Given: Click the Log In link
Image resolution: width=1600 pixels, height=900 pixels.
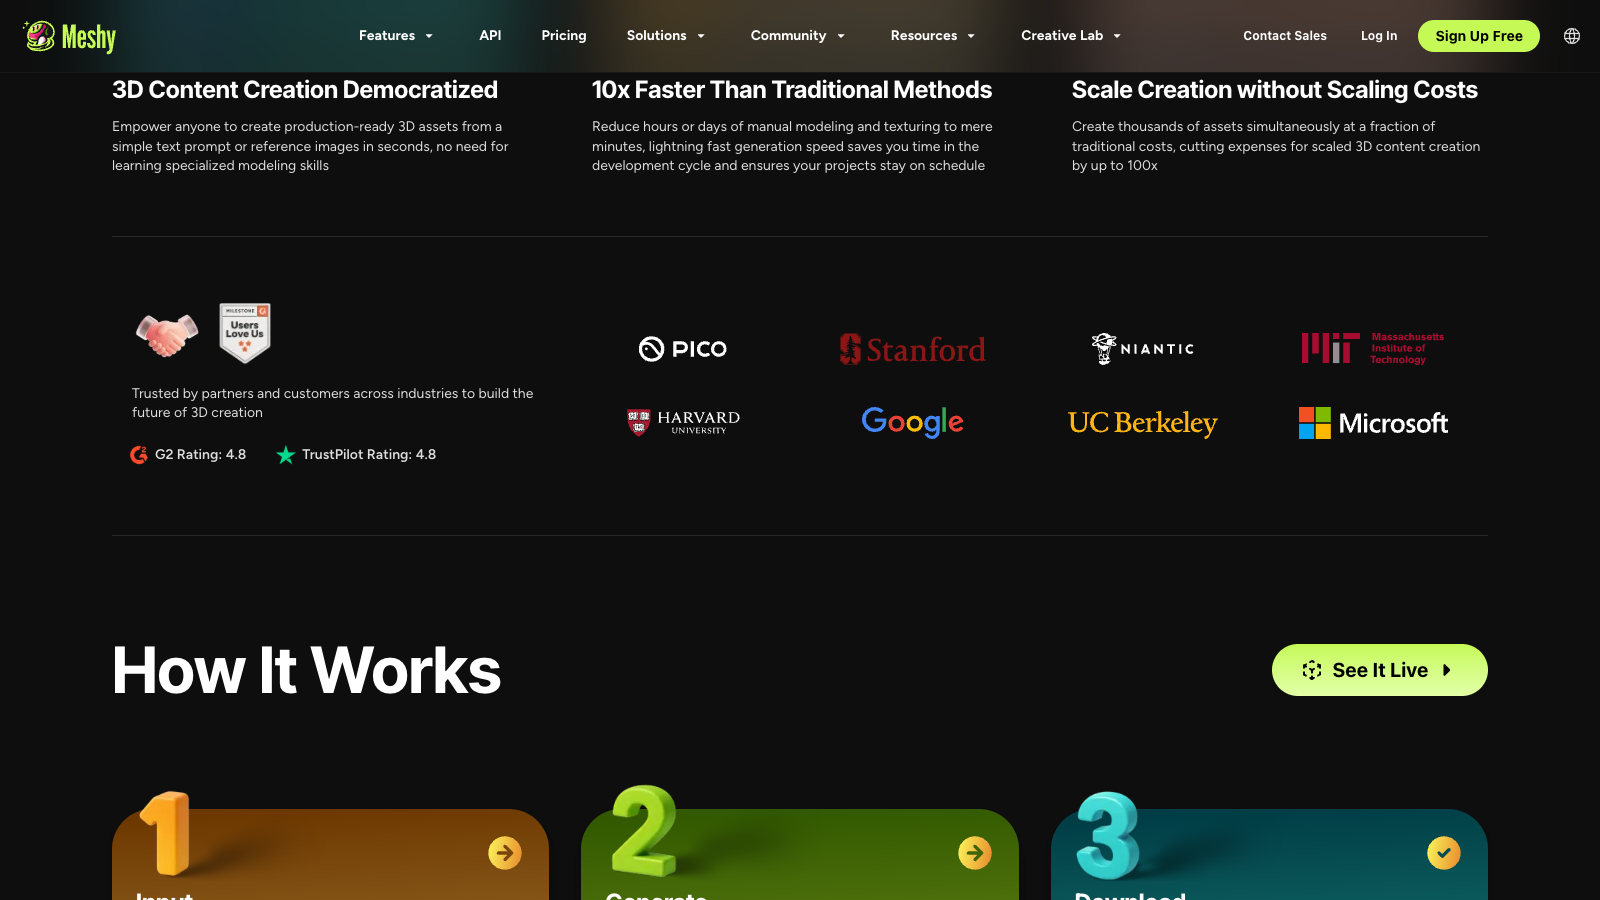Looking at the screenshot, I should point(1379,36).
